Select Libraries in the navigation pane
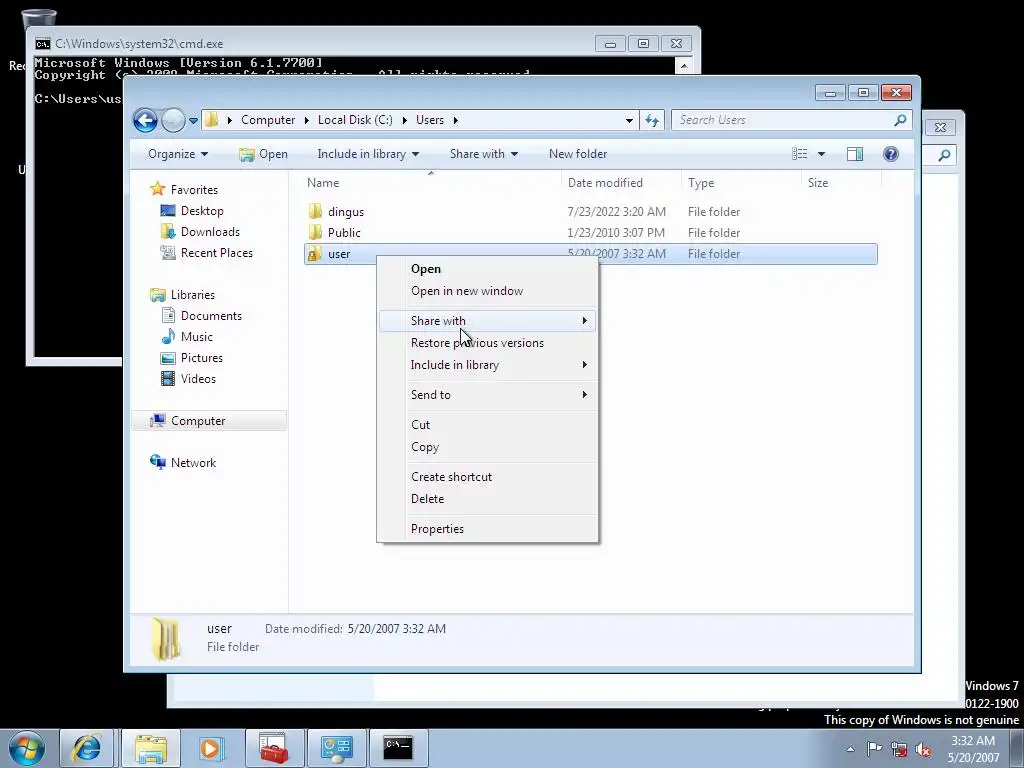This screenshot has height=768, width=1024. coord(193,295)
